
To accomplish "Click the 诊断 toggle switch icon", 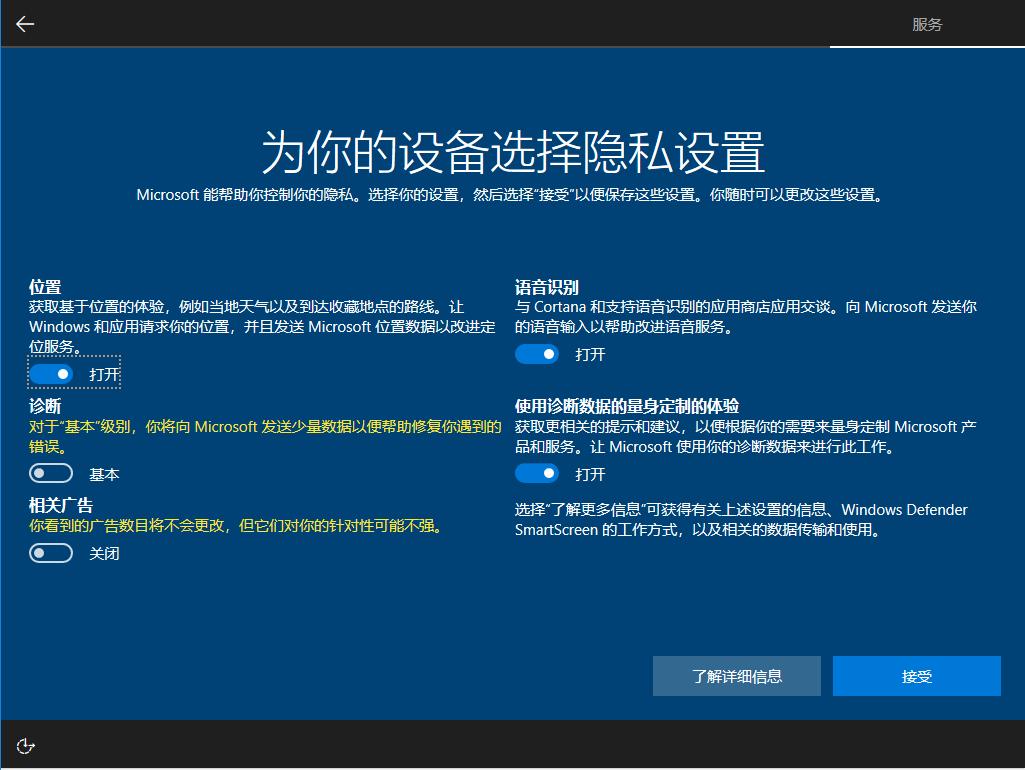I will click(x=51, y=472).
